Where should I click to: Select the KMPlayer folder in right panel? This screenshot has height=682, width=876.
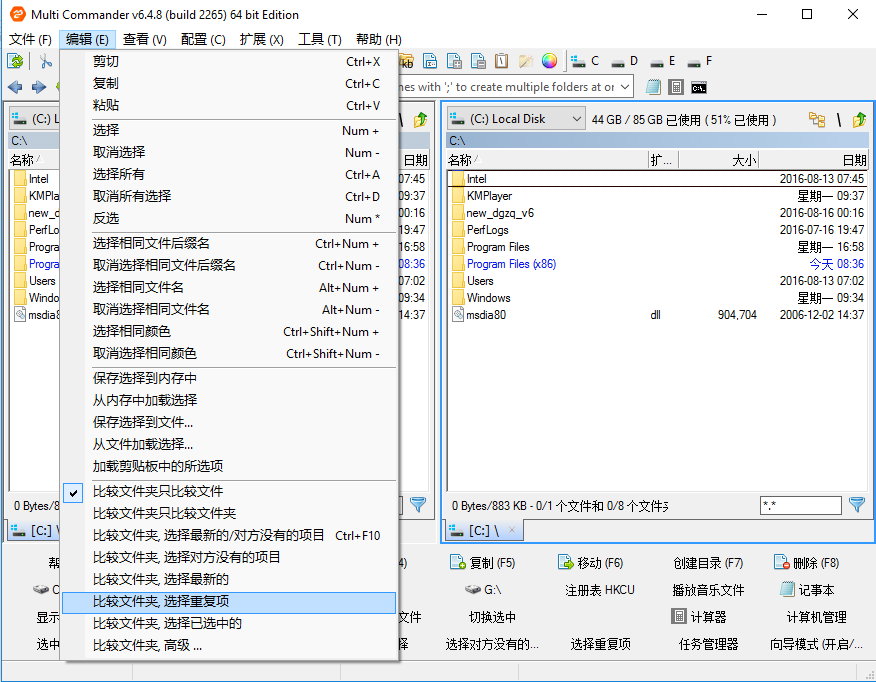click(x=658, y=195)
